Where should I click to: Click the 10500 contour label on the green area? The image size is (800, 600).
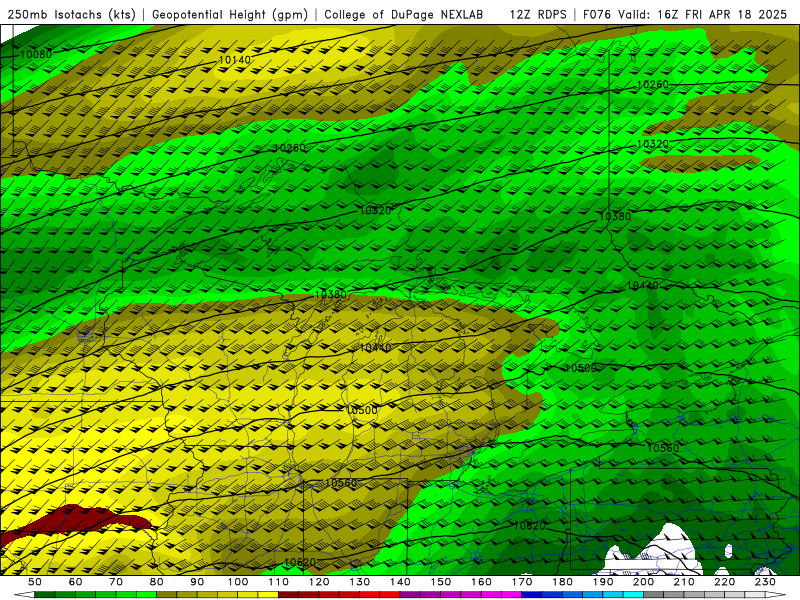coord(581,368)
